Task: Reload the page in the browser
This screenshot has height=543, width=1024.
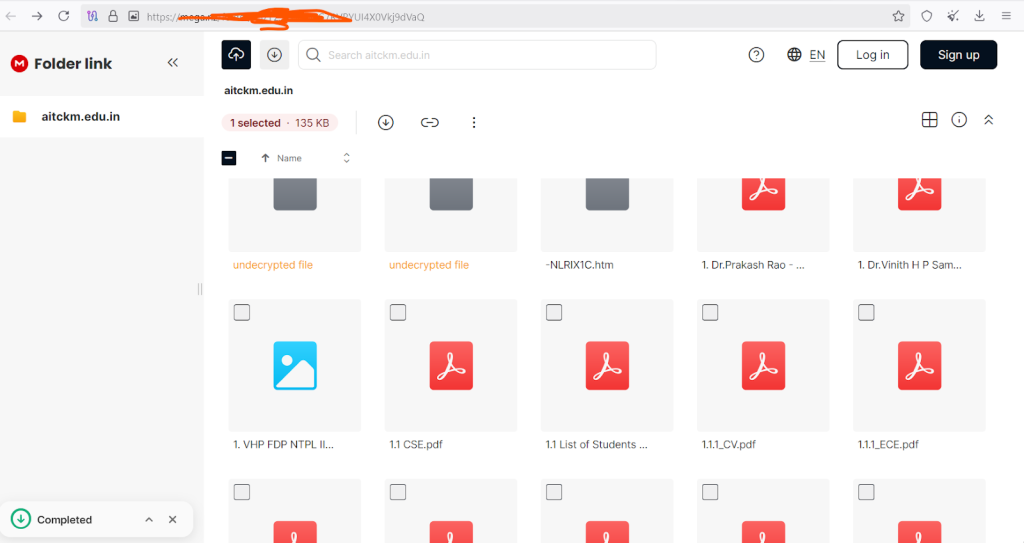Action: coord(64,16)
